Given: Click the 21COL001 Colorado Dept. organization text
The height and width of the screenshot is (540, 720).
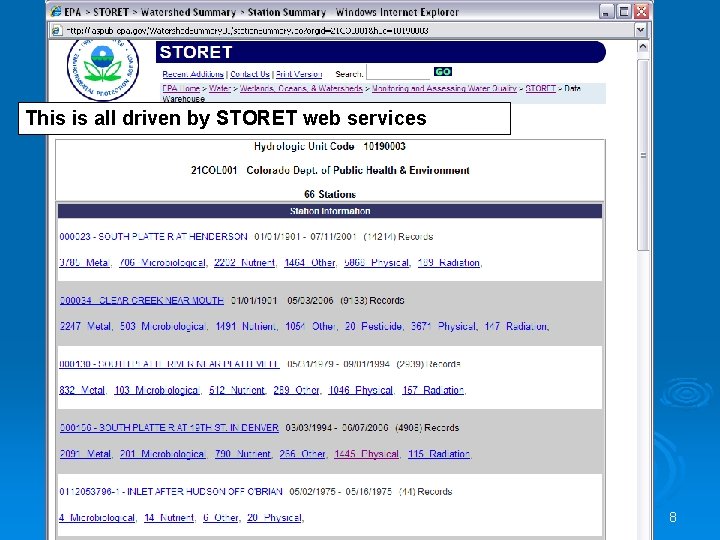Looking at the screenshot, I should tap(330, 170).
